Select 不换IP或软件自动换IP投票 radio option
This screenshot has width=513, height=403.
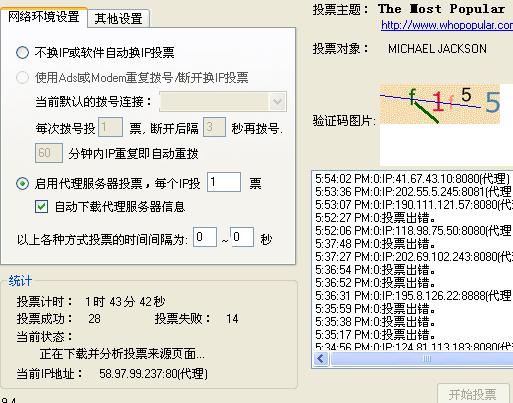(22, 53)
